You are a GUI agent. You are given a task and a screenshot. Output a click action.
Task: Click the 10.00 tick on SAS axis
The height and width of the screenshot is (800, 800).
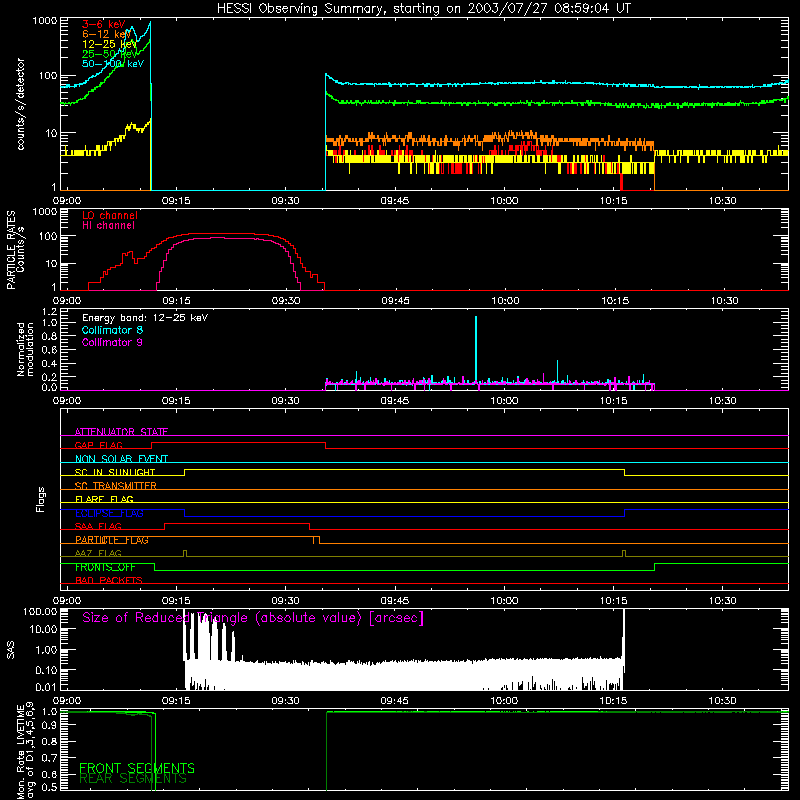tap(42, 629)
